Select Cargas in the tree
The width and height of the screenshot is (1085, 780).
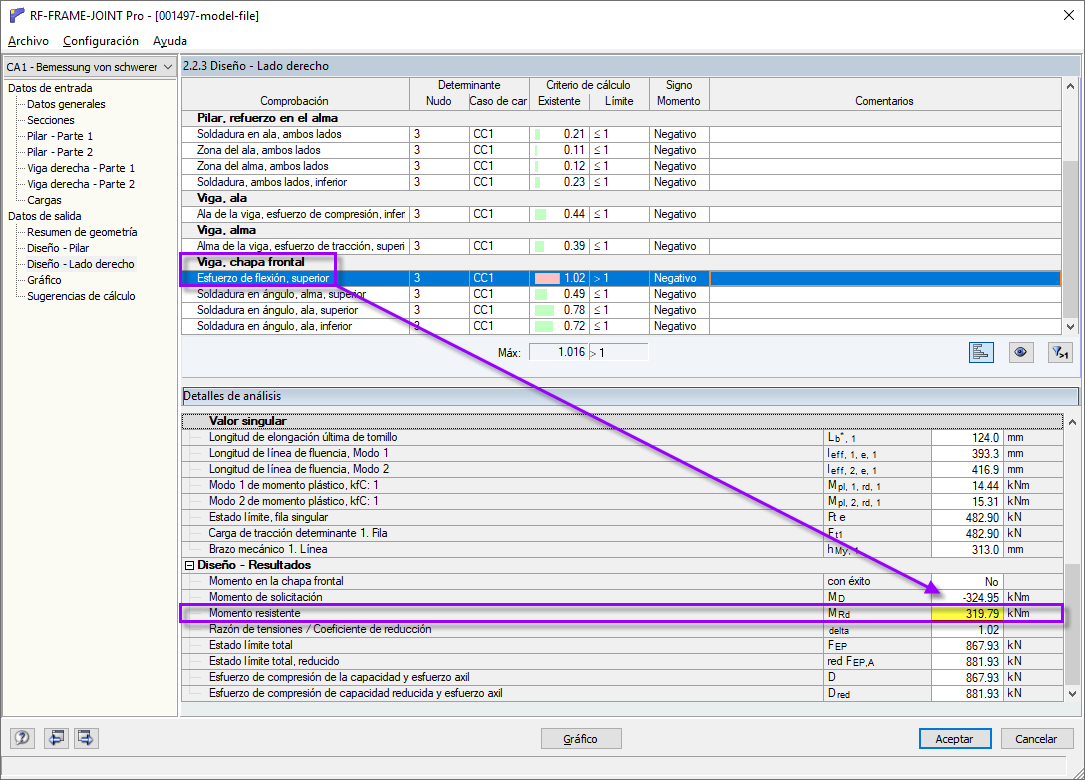pos(44,200)
